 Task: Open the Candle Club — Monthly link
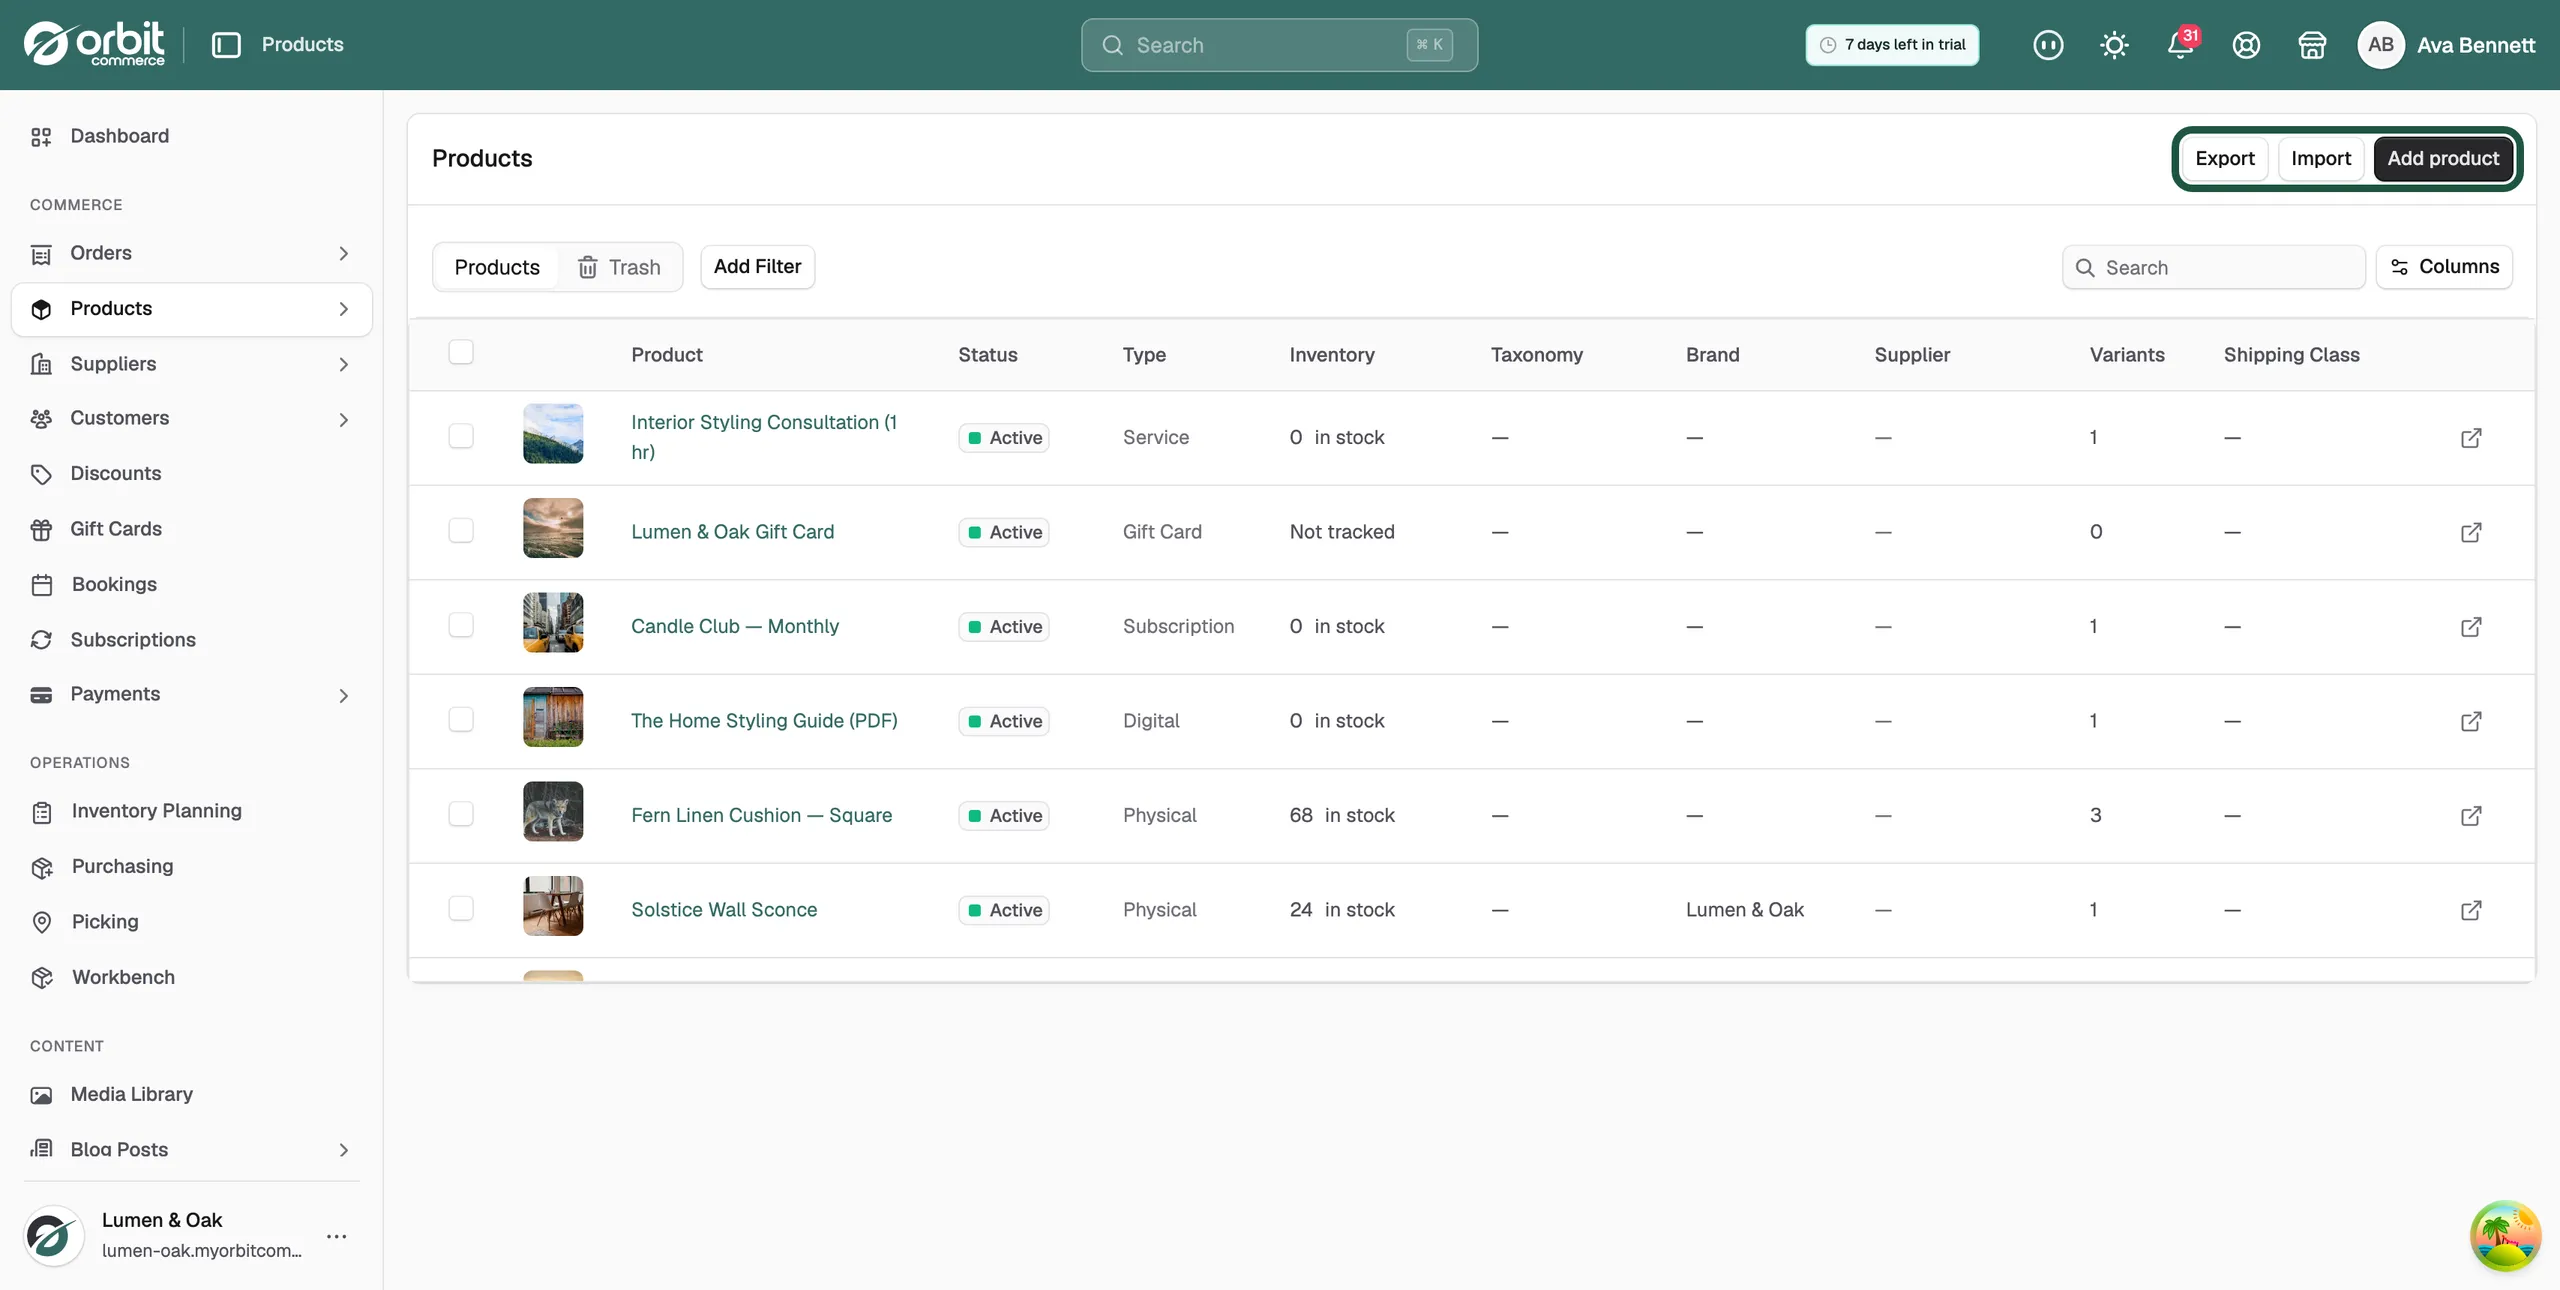735,626
